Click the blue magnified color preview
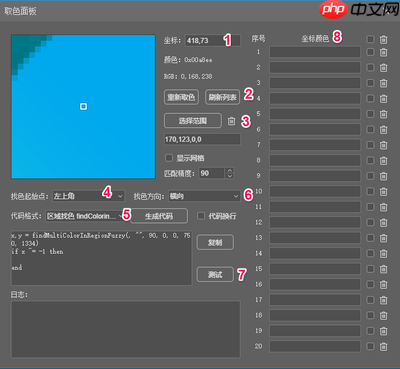 [83, 107]
